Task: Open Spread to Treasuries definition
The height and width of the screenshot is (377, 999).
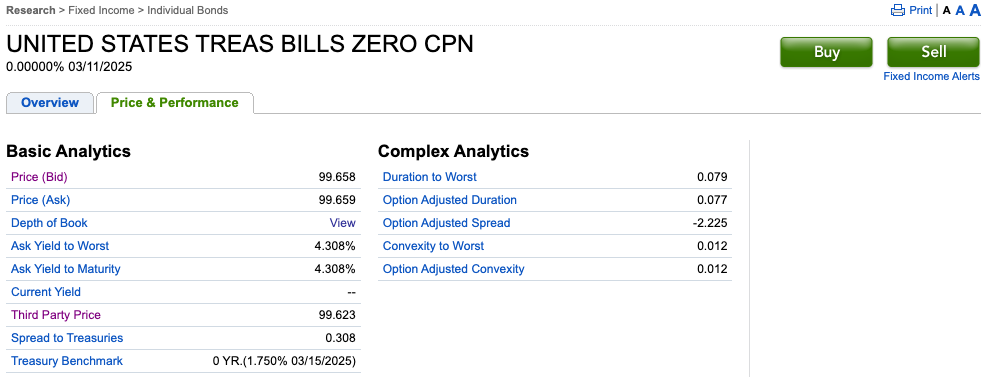Action: pos(67,338)
